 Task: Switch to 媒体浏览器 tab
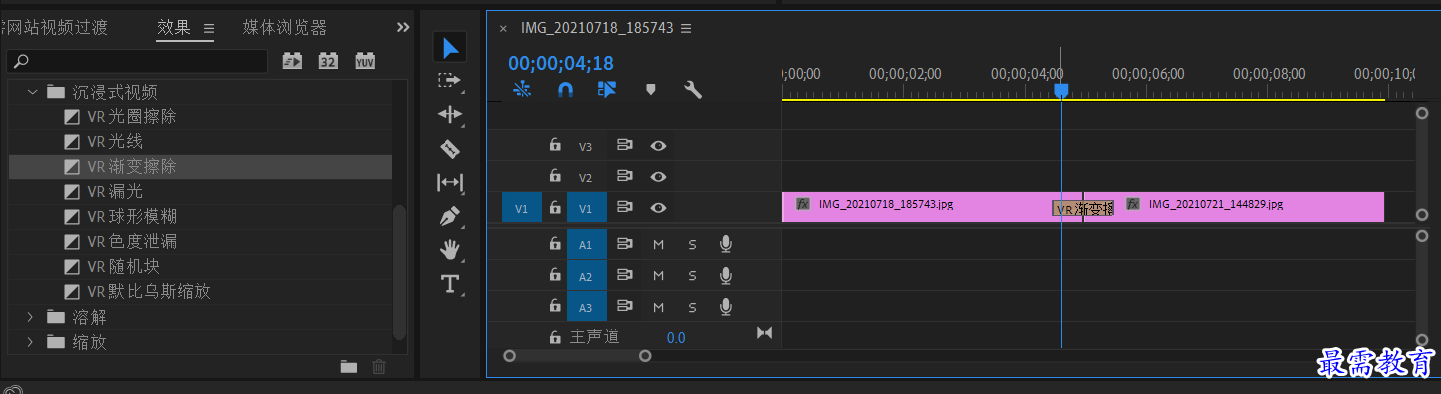point(285,28)
